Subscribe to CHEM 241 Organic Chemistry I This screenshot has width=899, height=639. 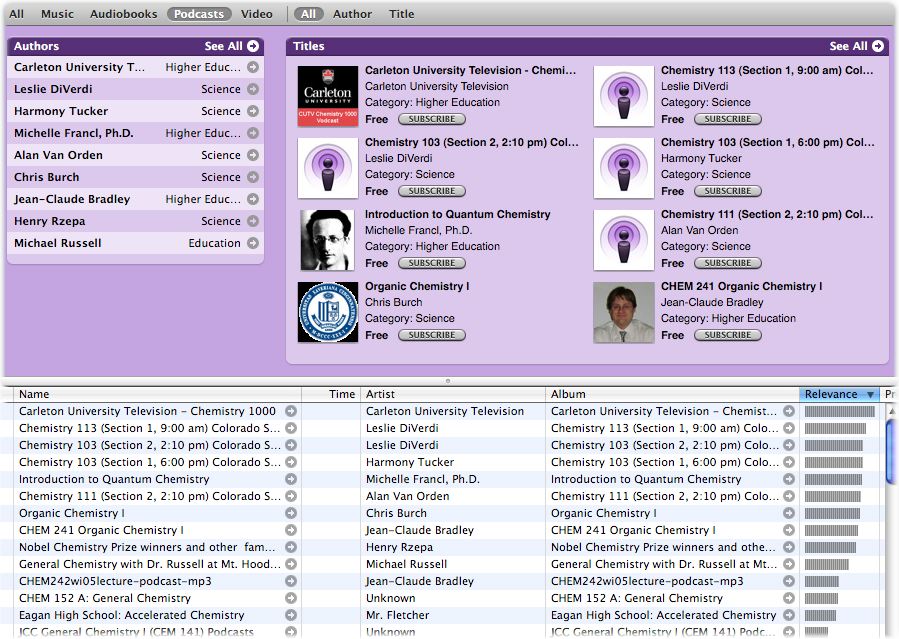tap(728, 335)
